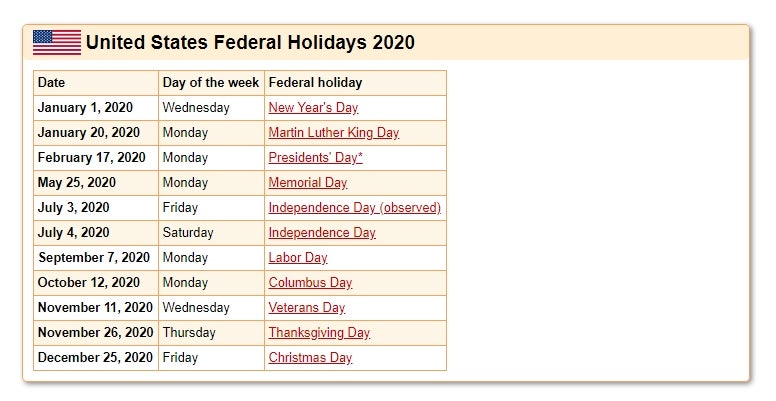Open the Martin Luther King Day link
Image resolution: width=776 pixels, height=401 pixels.
[334, 133]
